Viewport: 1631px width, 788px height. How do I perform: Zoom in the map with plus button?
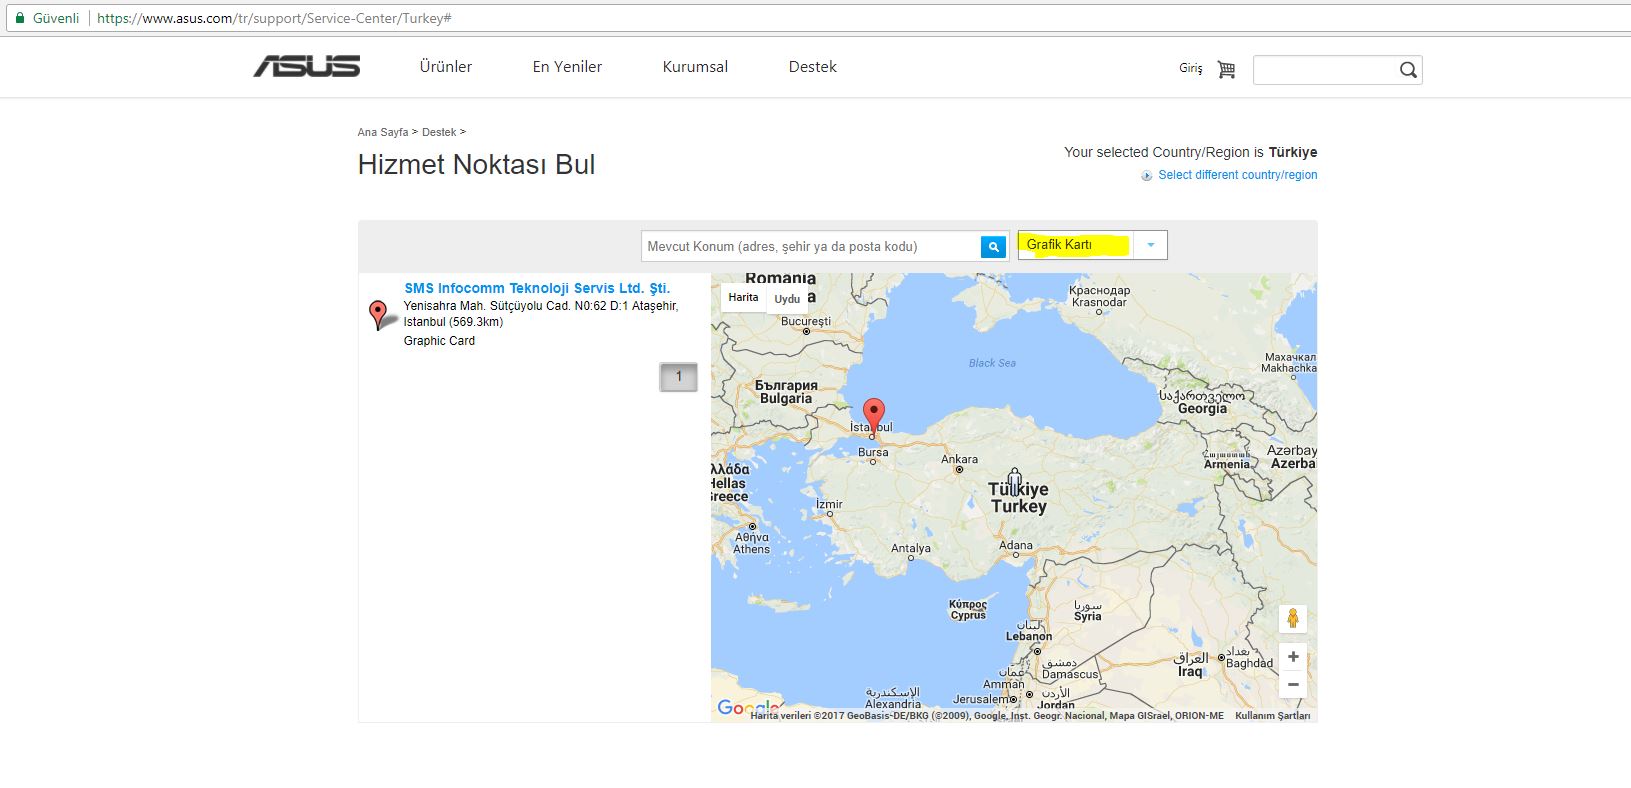1293,657
